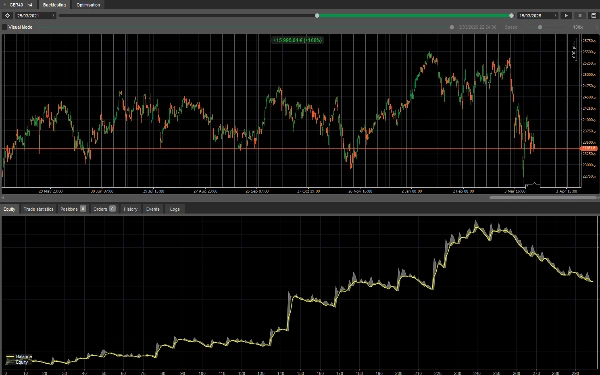The image size is (600, 375).
Task: Click the speed value label
Action: tap(577, 27)
